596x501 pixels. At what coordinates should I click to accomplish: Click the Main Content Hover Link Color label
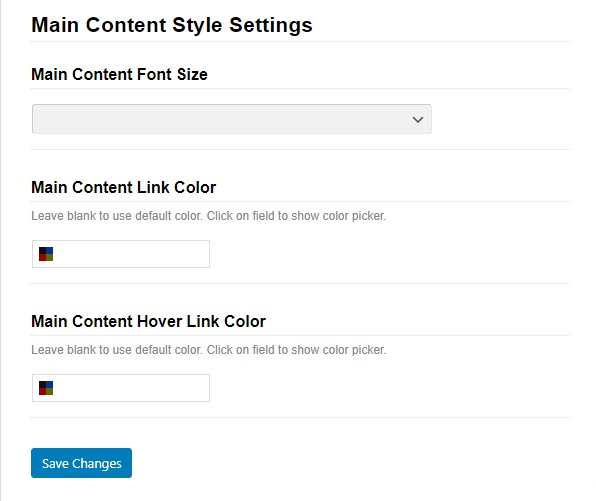click(x=148, y=322)
